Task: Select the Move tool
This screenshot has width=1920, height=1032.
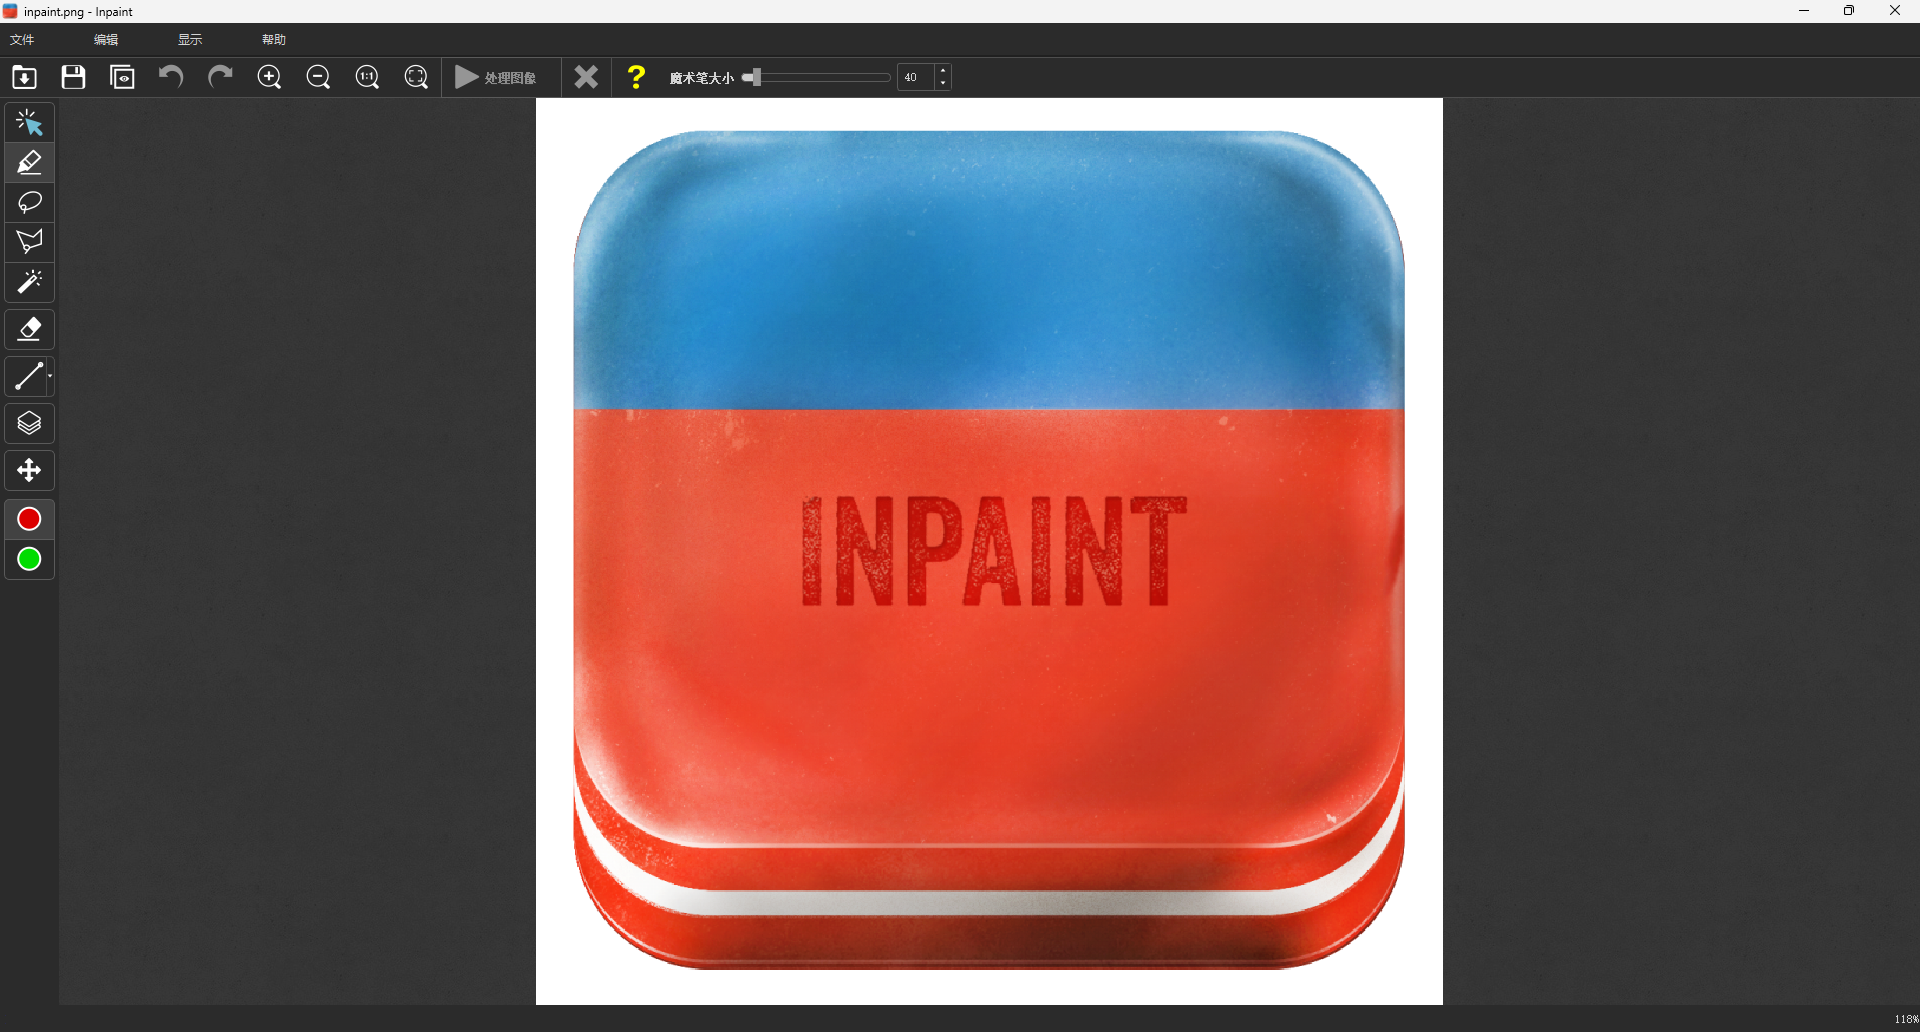Action: [28, 470]
